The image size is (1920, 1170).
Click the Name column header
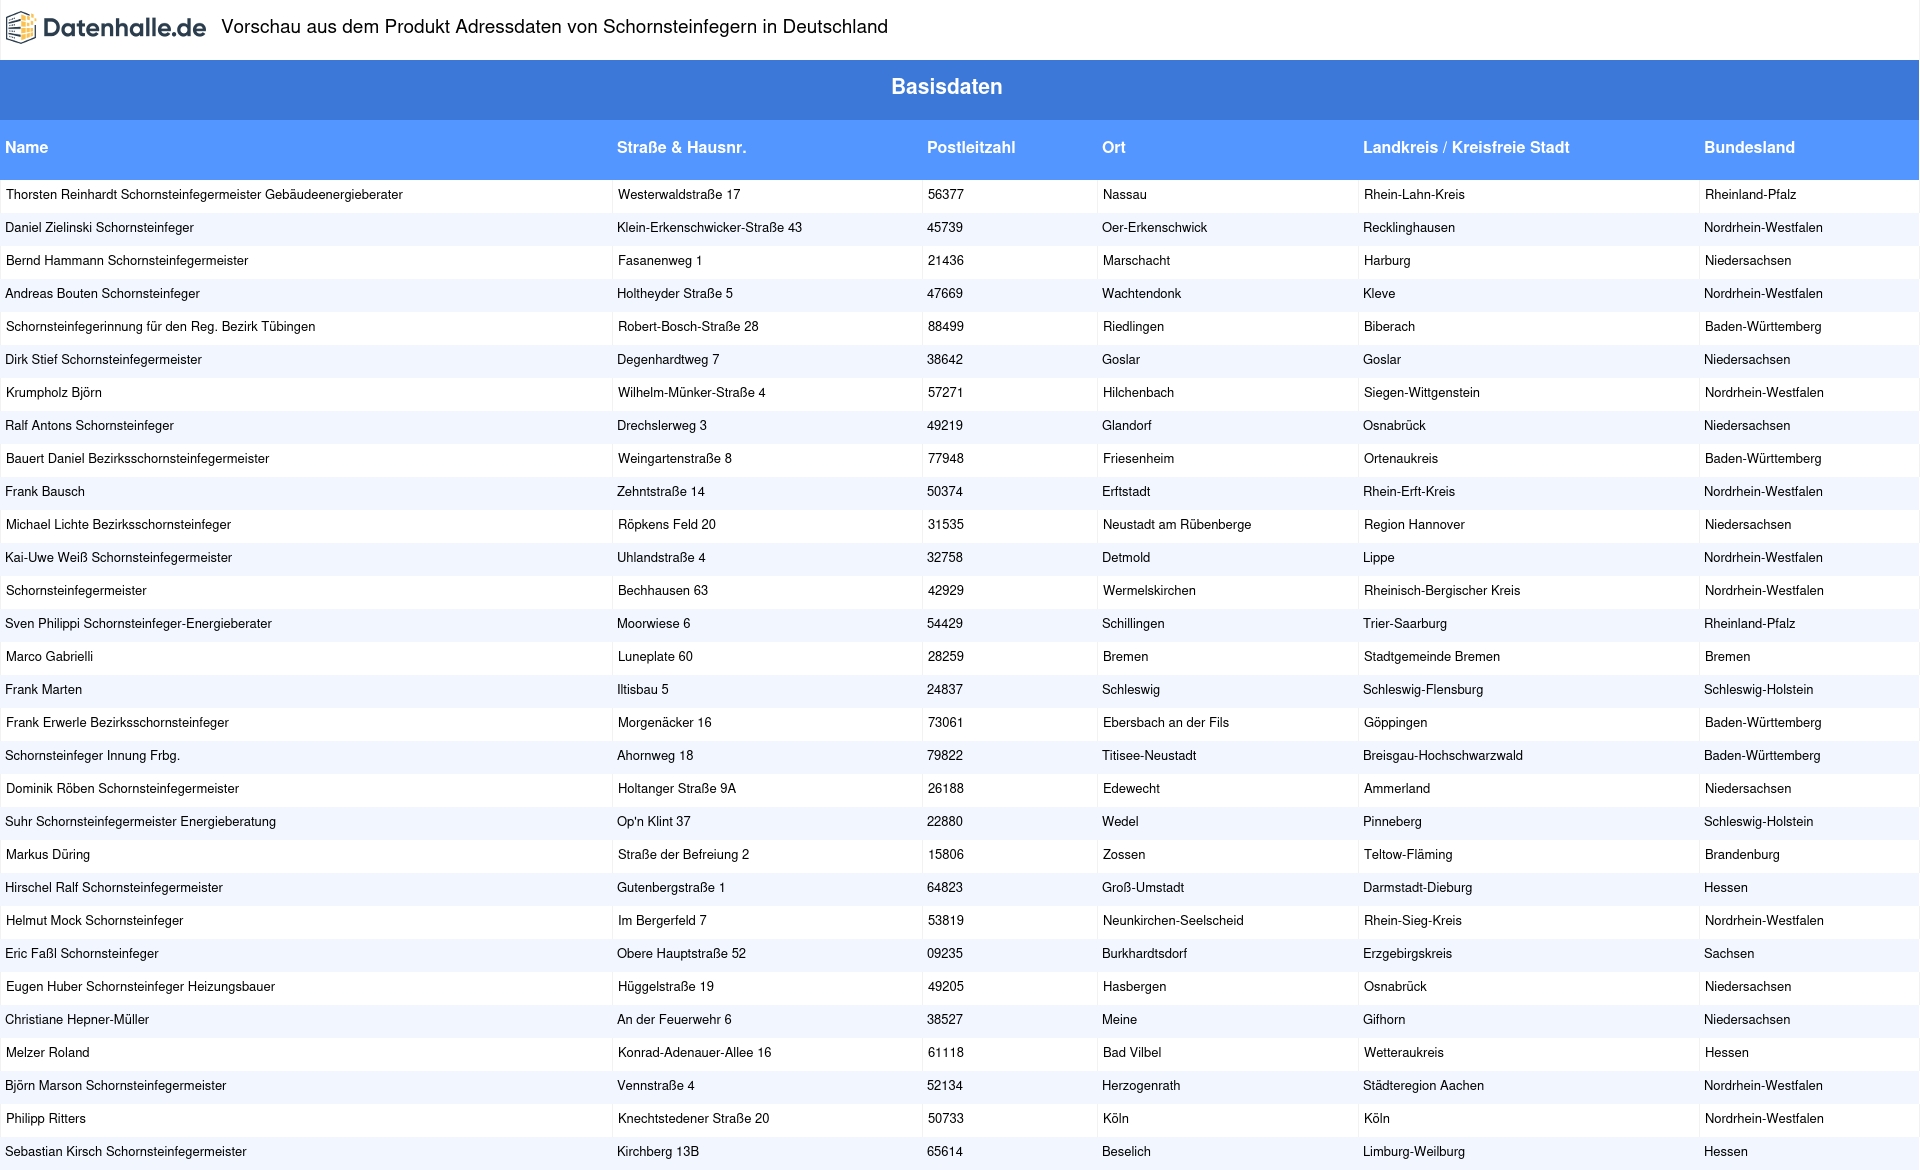click(x=27, y=148)
